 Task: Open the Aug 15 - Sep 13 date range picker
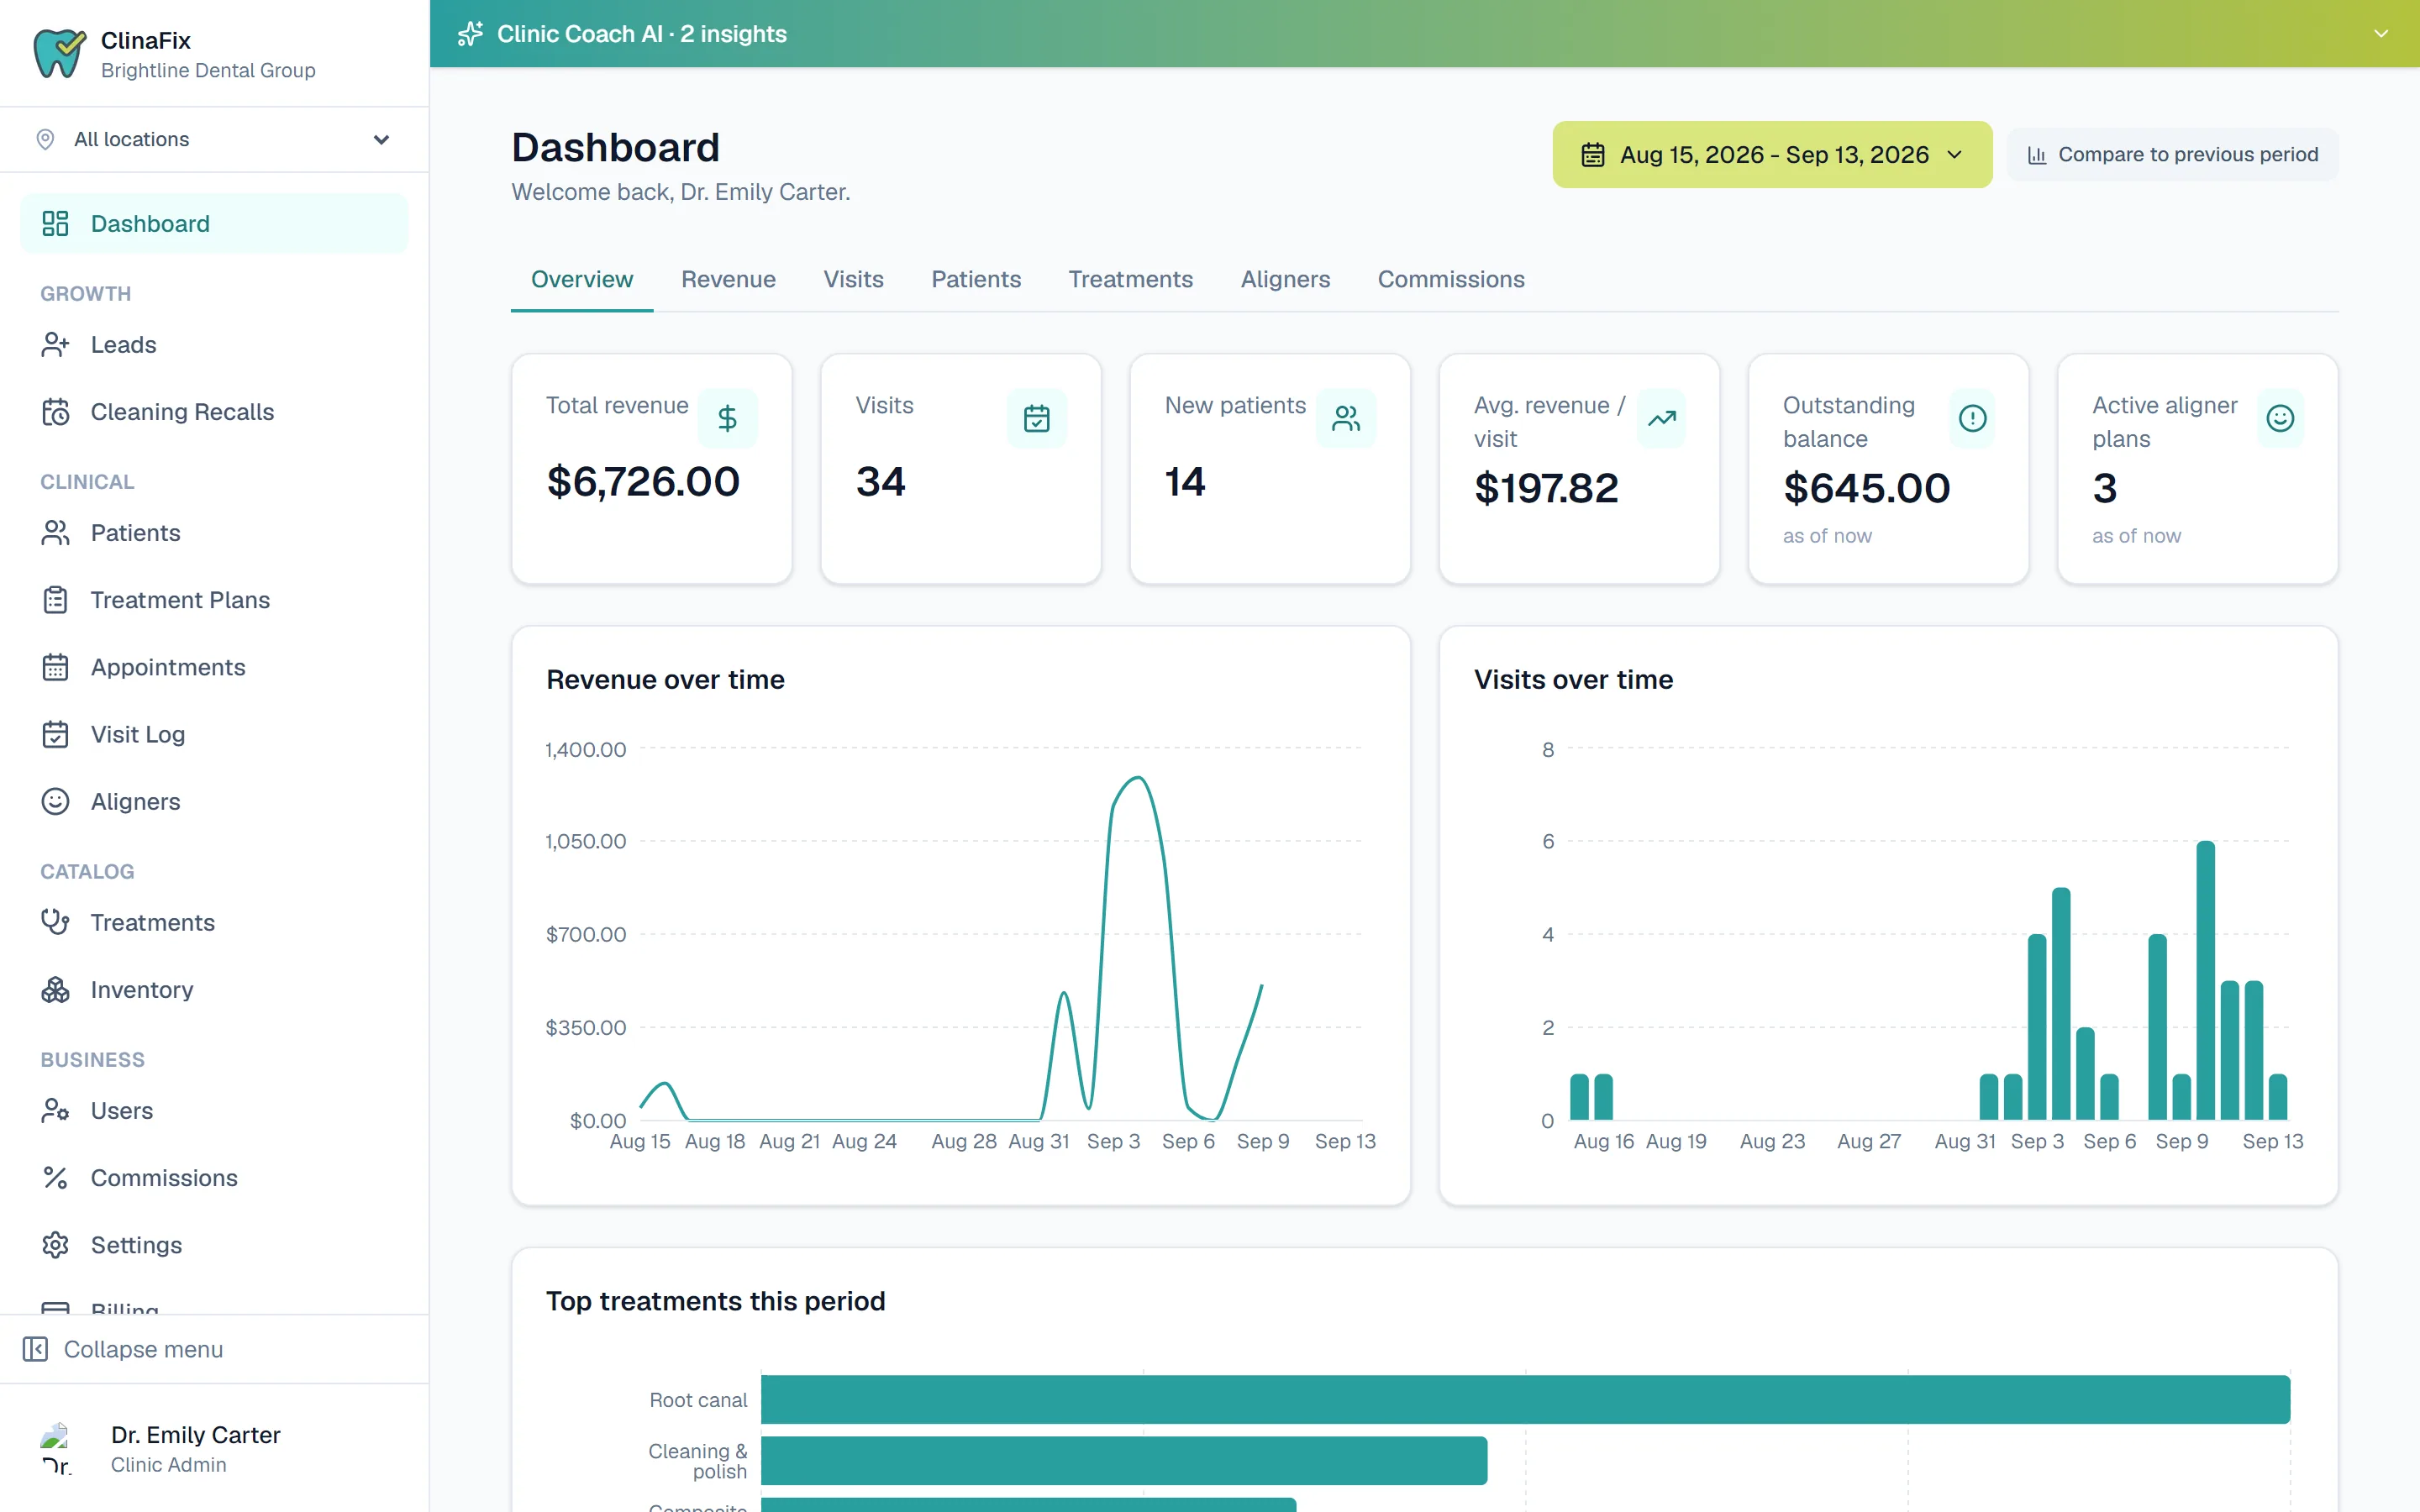[1772, 155]
